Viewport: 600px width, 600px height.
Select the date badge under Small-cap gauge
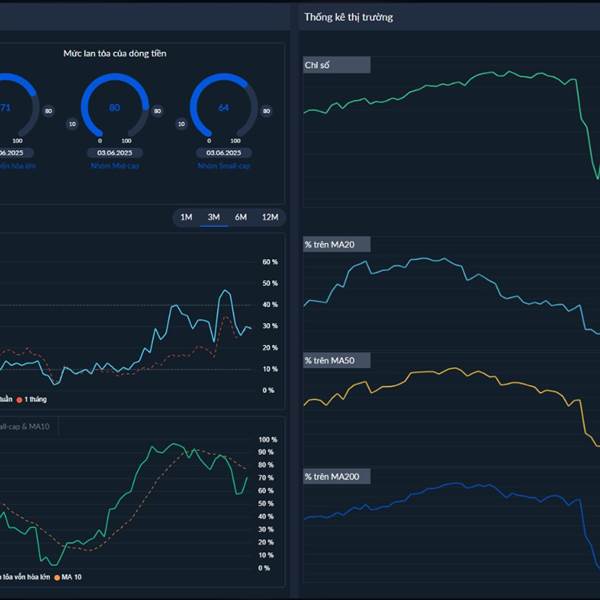pos(224,153)
